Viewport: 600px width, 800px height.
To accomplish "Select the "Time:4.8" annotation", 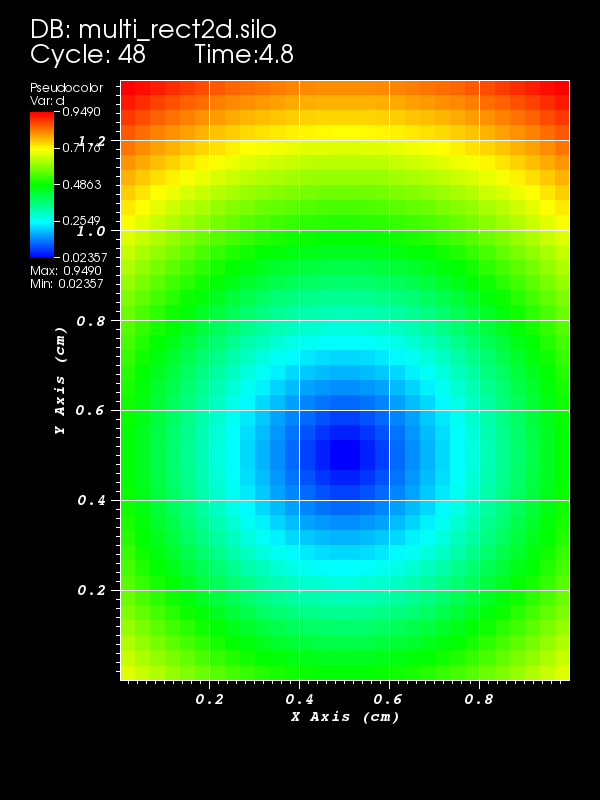I will pos(243,54).
